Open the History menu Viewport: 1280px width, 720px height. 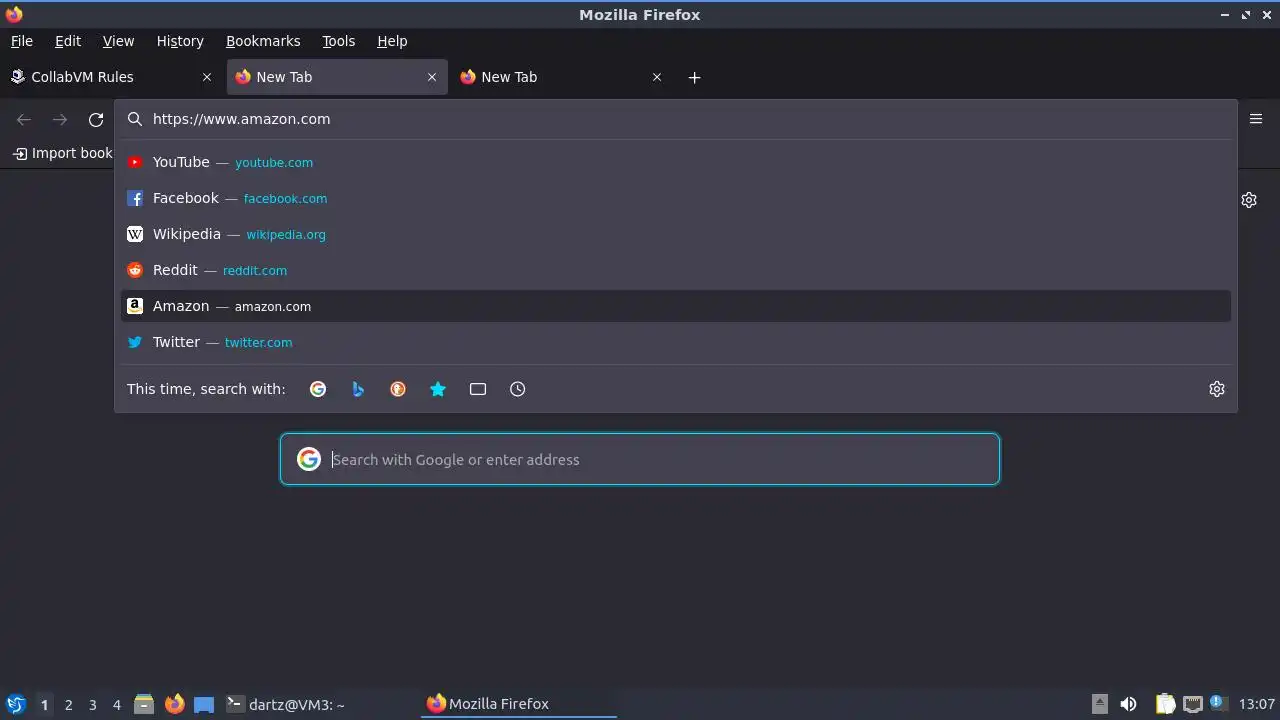pyautogui.click(x=180, y=41)
